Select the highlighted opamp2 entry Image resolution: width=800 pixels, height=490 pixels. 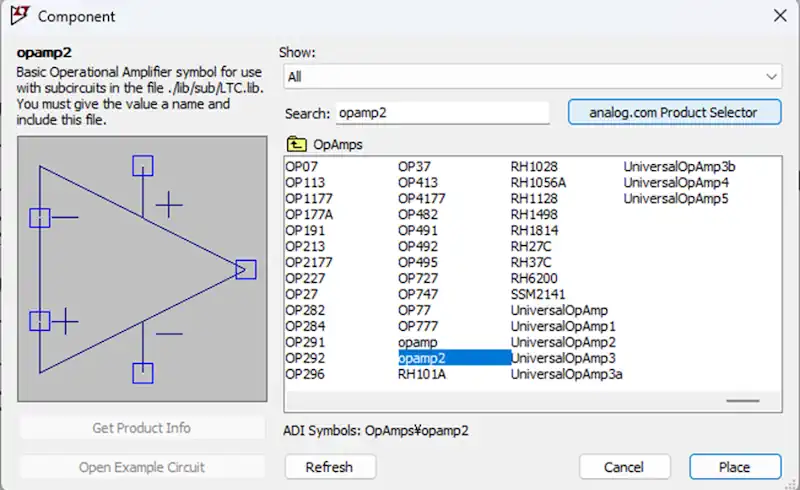point(422,358)
